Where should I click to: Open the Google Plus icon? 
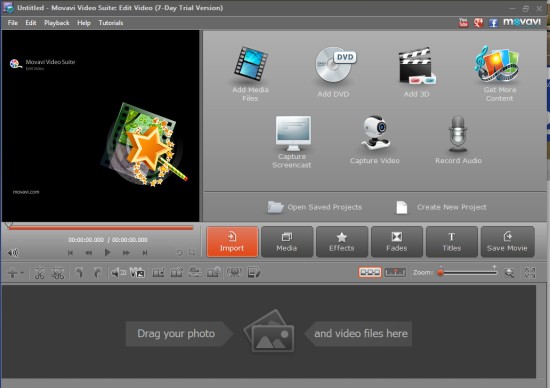[x=478, y=22]
